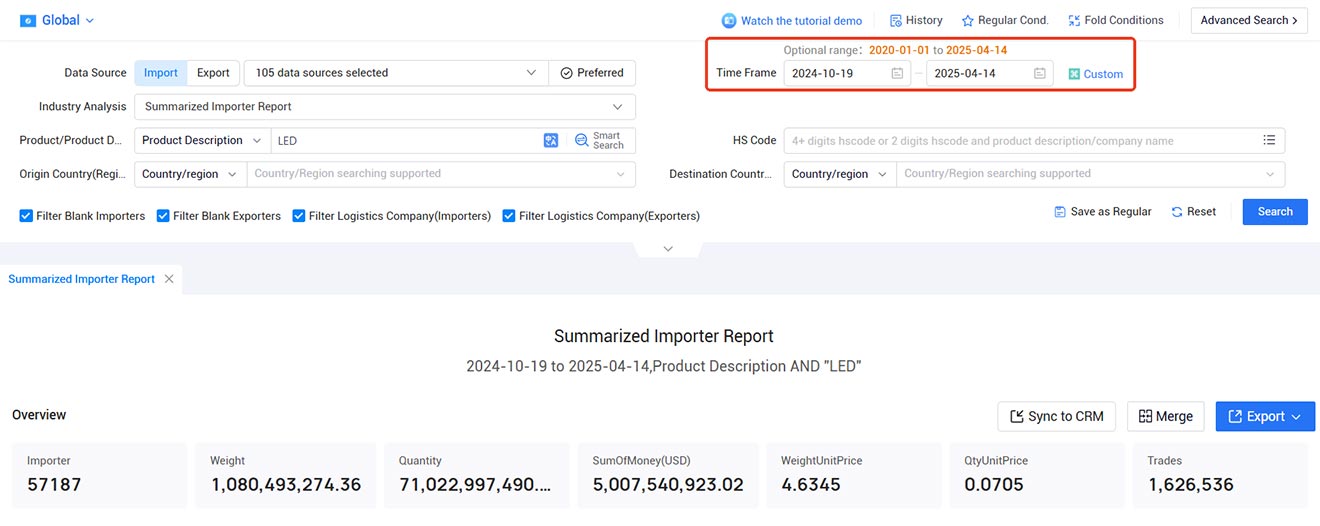Click Sync to CRM
1320x526 pixels.
point(1057,416)
